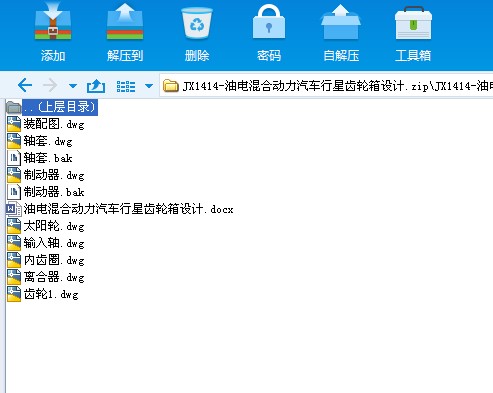
Task: Click the dwg icon beside 装配图
Action: [x=14, y=124]
